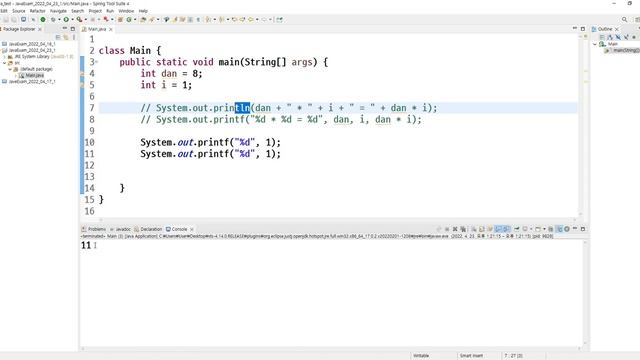The height and width of the screenshot is (360, 640).
Task: Switch to the Declaration tab
Action: (x=148, y=229)
